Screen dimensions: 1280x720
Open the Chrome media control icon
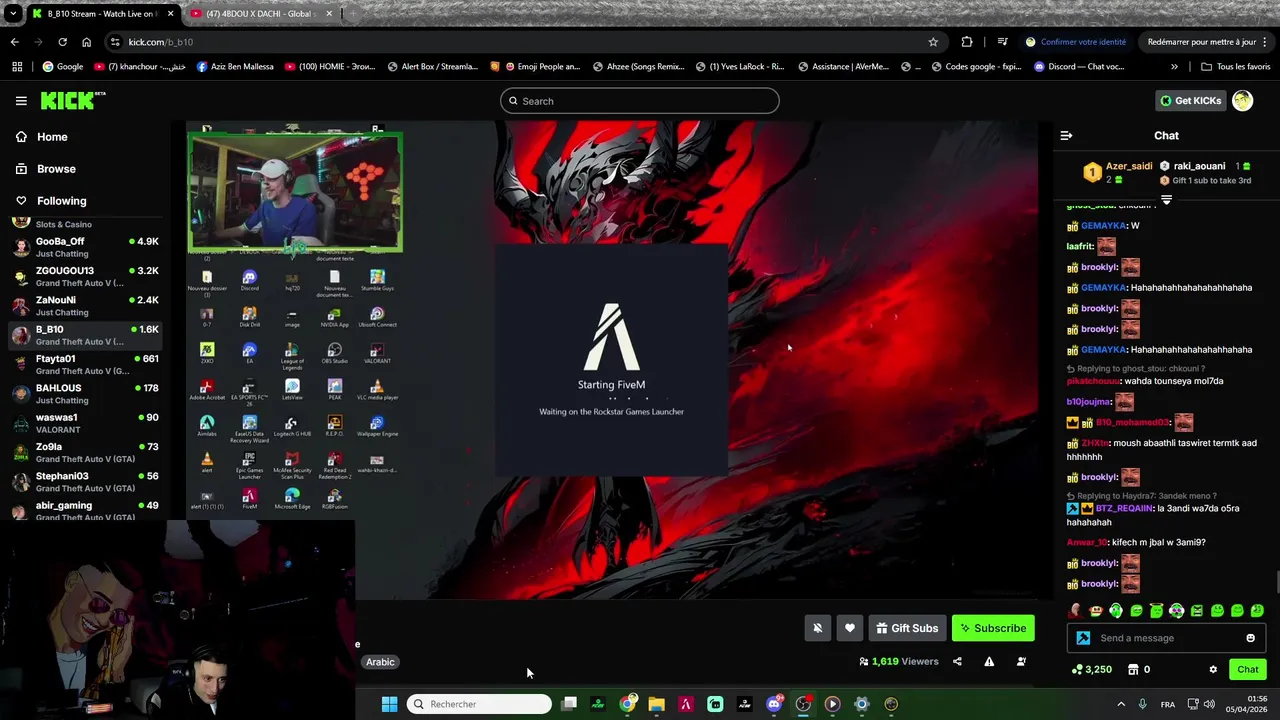tap(1002, 42)
